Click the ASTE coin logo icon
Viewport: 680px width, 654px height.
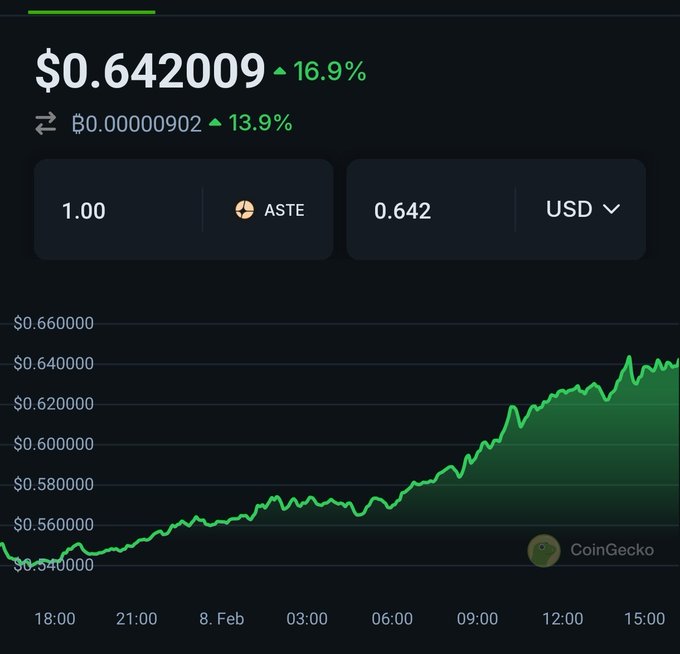(245, 210)
